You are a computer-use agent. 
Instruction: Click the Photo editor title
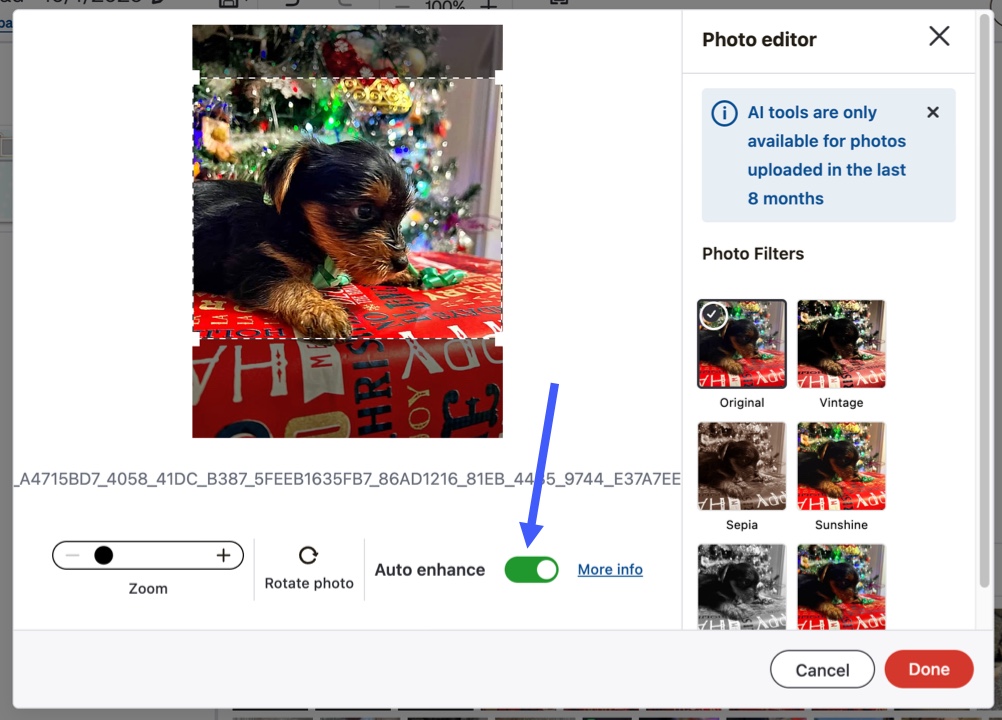point(759,40)
